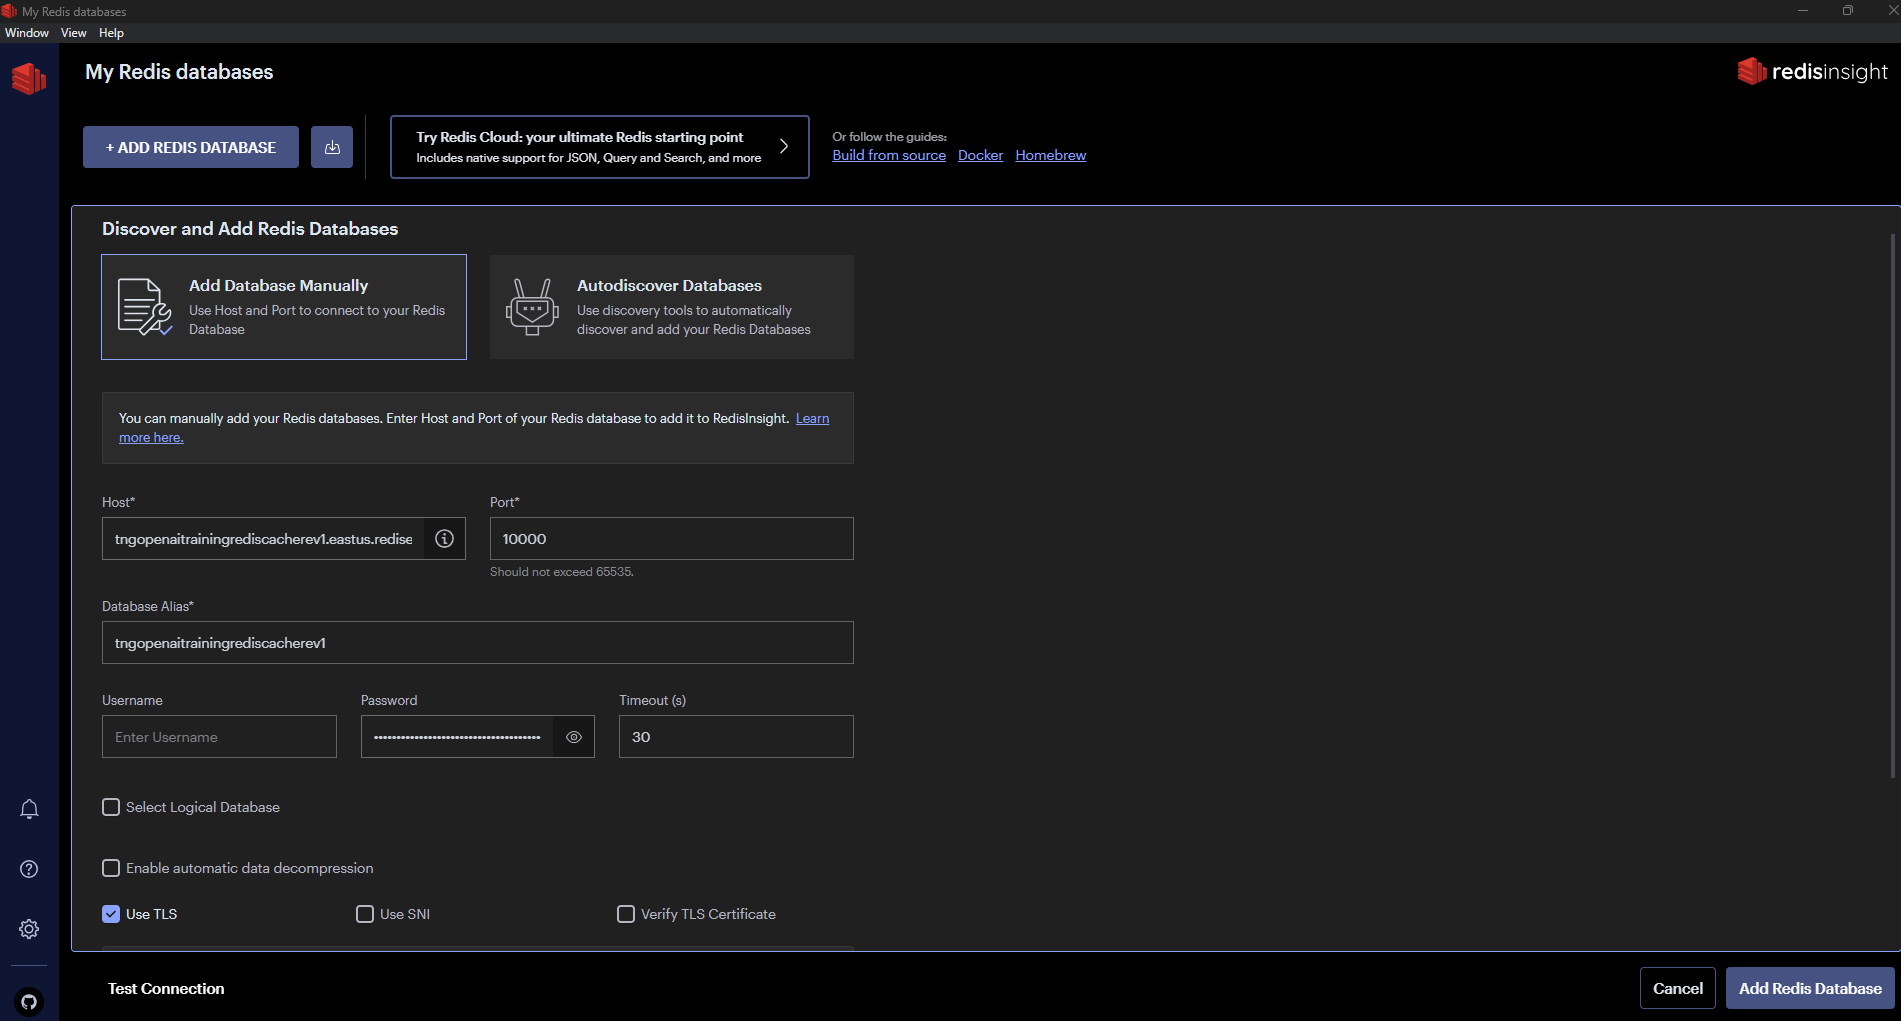The height and width of the screenshot is (1021, 1901).
Task: Enable the Select Logical Database checkbox
Action: pyautogui.click(x=111, y=807)
